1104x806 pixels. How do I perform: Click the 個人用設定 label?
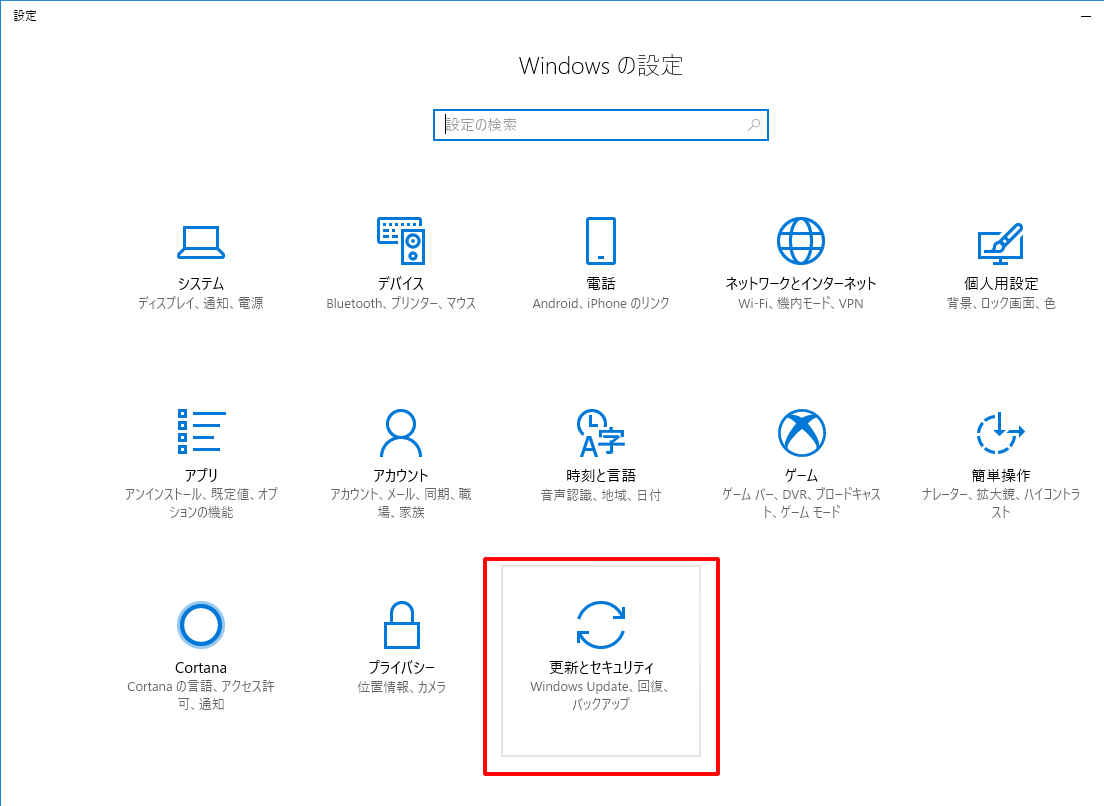pyautogui.click(x=1000, y=284)
